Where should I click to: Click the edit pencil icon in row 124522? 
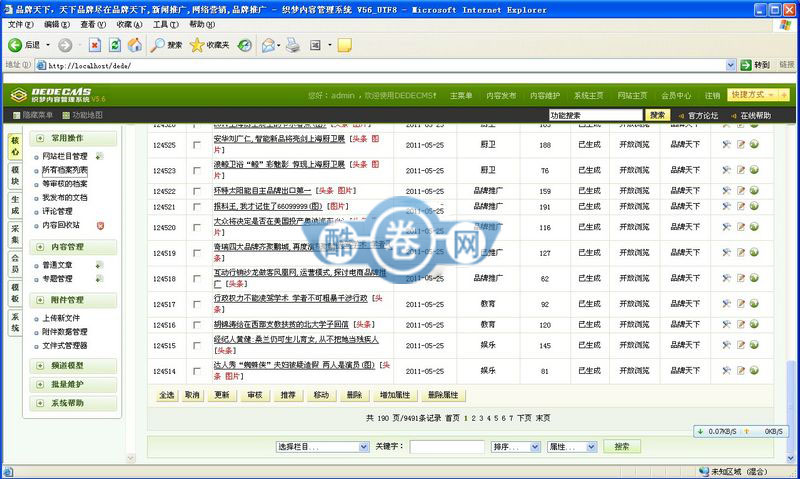[741, 191]
